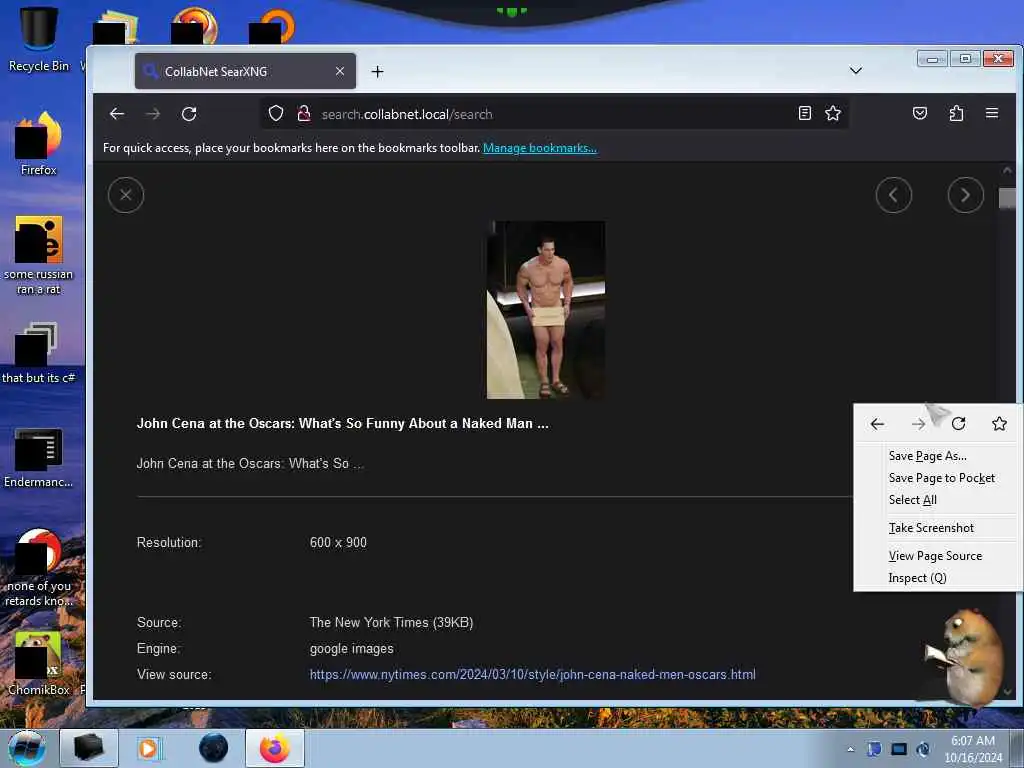Expand the List all tabs chevron
The width and height of the screenshot is (1024, 768).
pyautogui.click(x=856, y=71)
